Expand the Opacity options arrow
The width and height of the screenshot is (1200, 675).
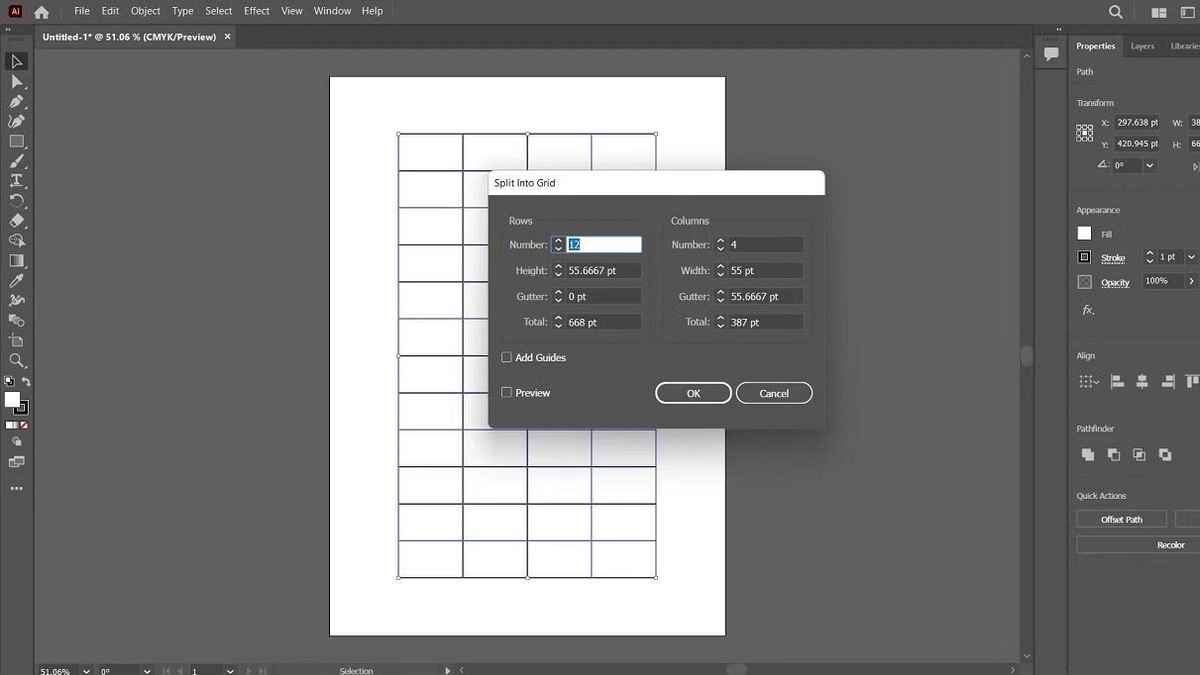[x=1191, y=282]
